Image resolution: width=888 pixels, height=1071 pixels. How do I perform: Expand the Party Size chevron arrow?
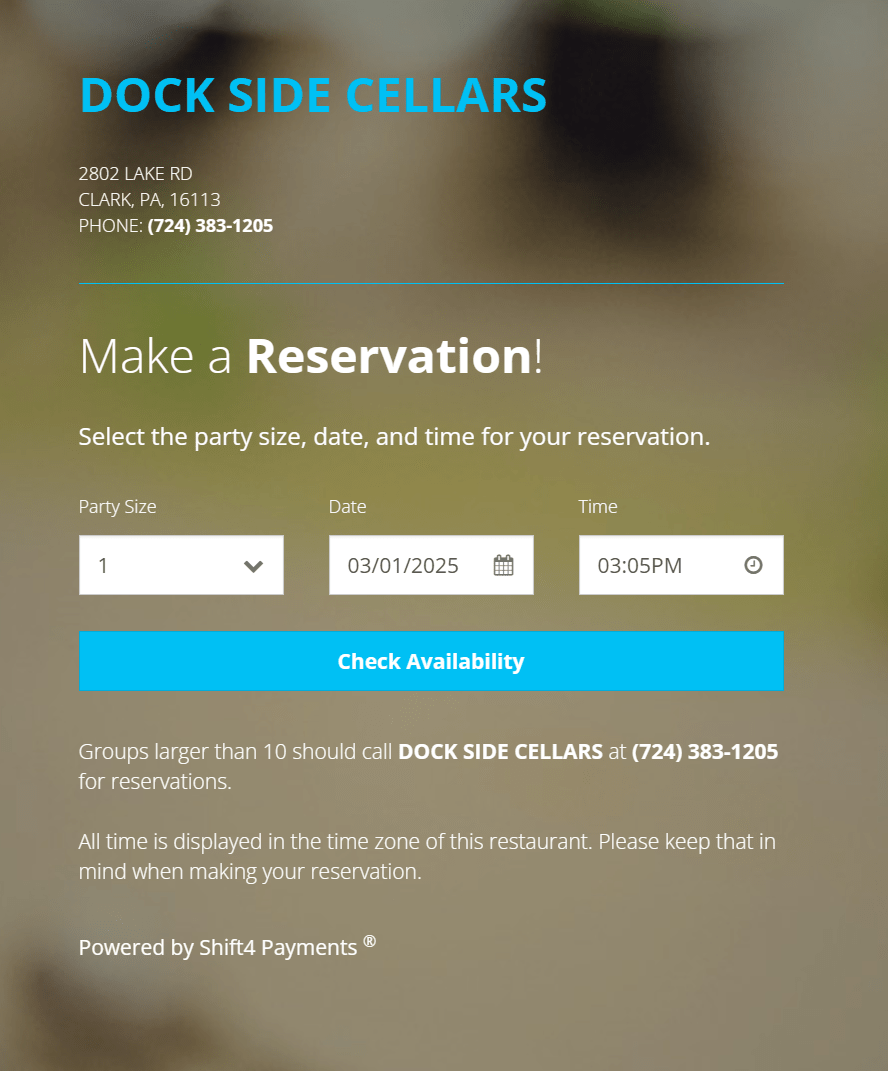pyautogui.click(x=253, y=566)
